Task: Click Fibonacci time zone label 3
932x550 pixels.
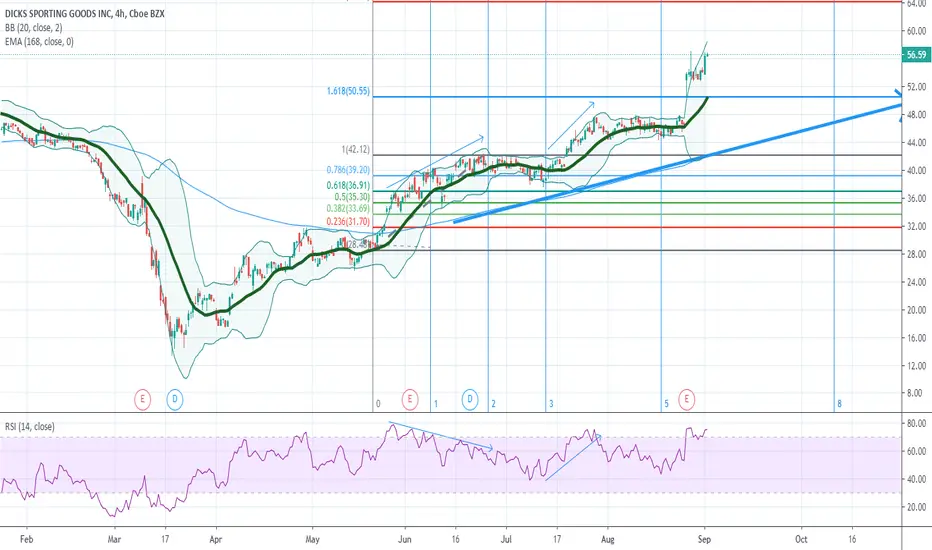Action: point(551,404)
